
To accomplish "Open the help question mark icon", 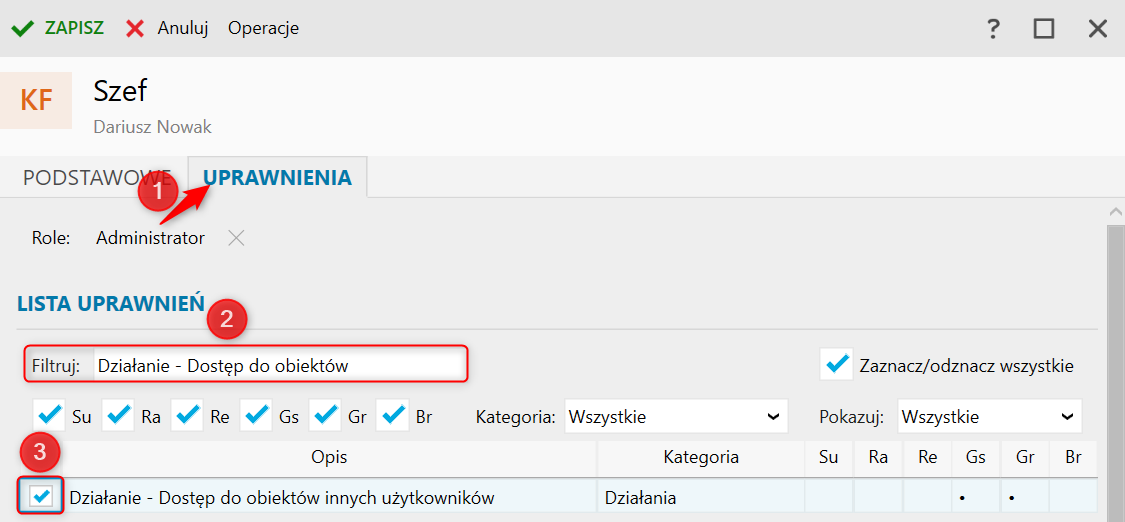I will click(993, 28).
